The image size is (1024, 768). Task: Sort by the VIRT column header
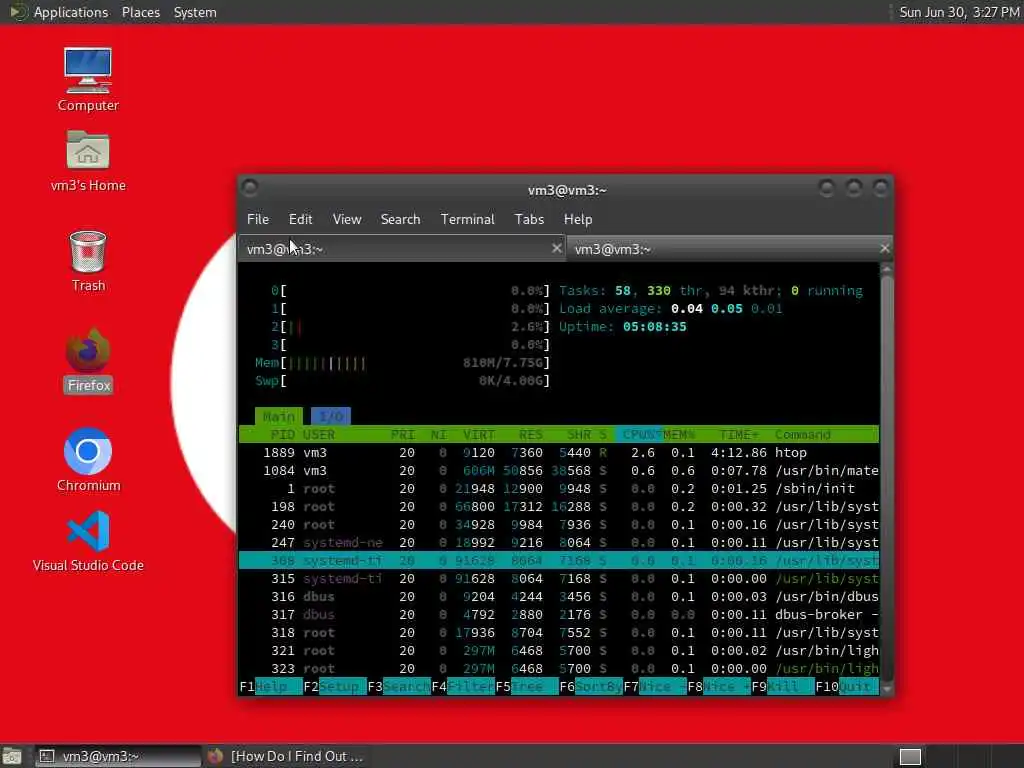click(479, 434)
